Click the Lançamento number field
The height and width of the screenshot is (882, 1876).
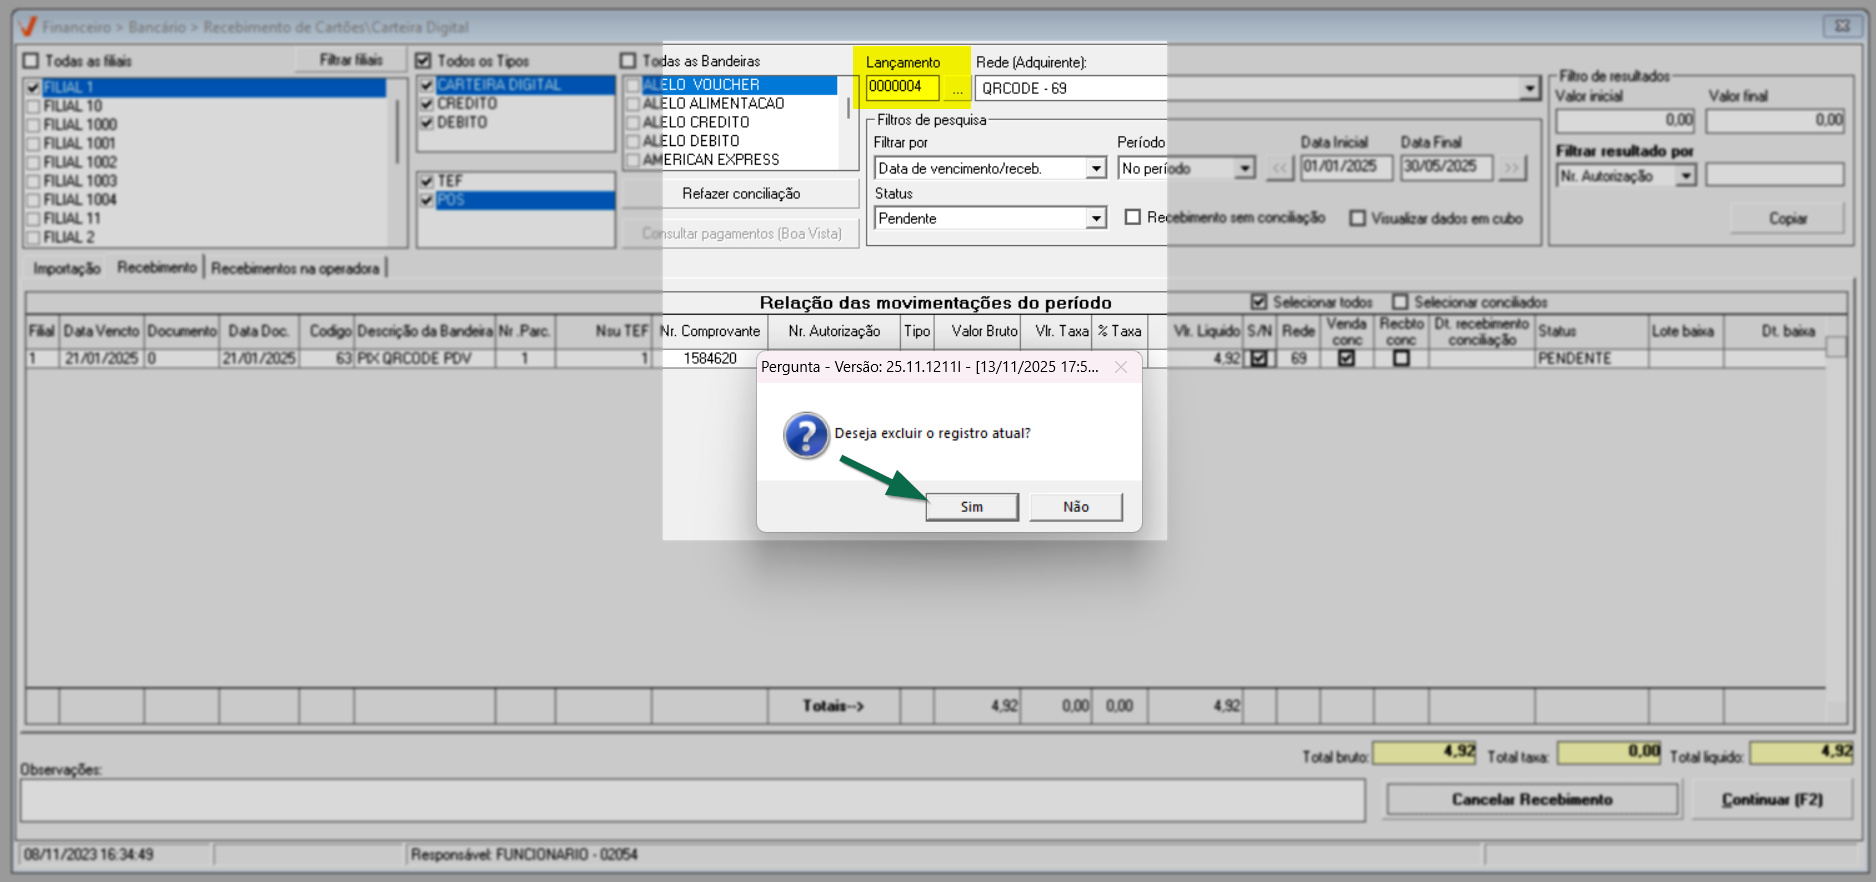(x=903, y=88)
